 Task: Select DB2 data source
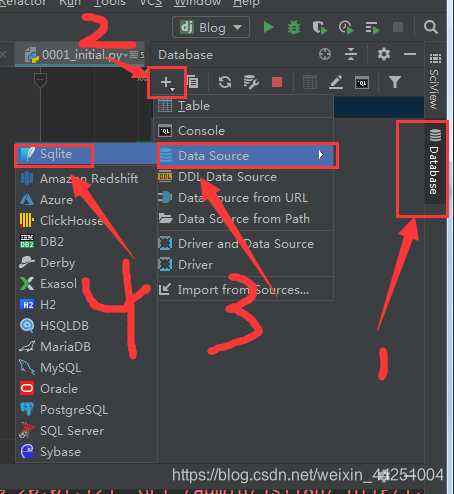tap(86, 241)
